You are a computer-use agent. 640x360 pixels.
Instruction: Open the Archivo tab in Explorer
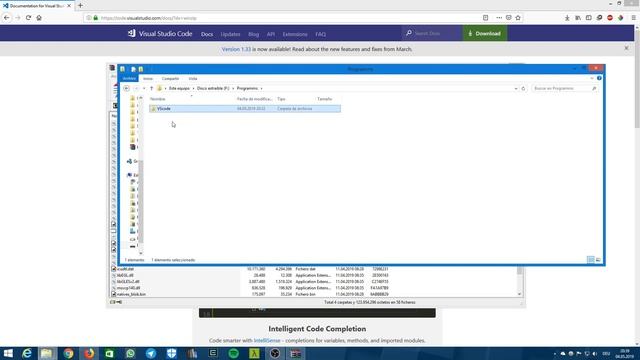[x=129, y=78]
